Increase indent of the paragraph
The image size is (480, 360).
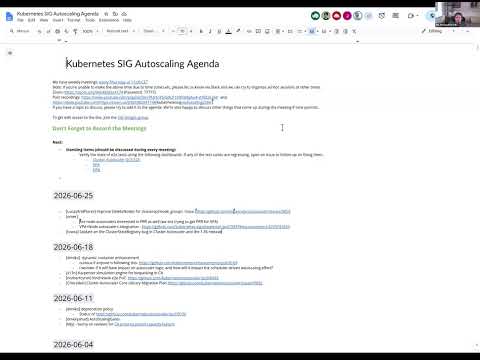point(345,31)
